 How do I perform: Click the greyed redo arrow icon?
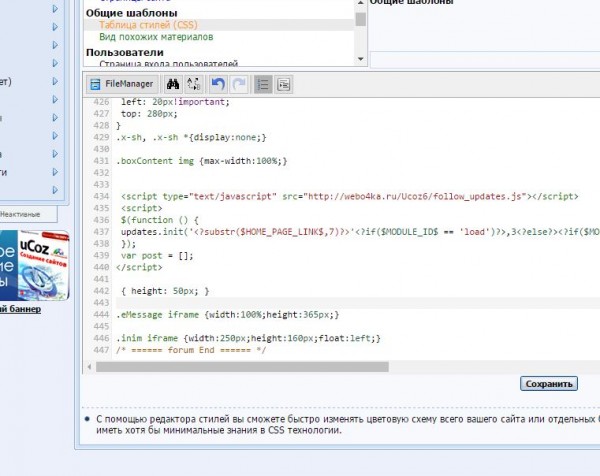click(238, 85)
